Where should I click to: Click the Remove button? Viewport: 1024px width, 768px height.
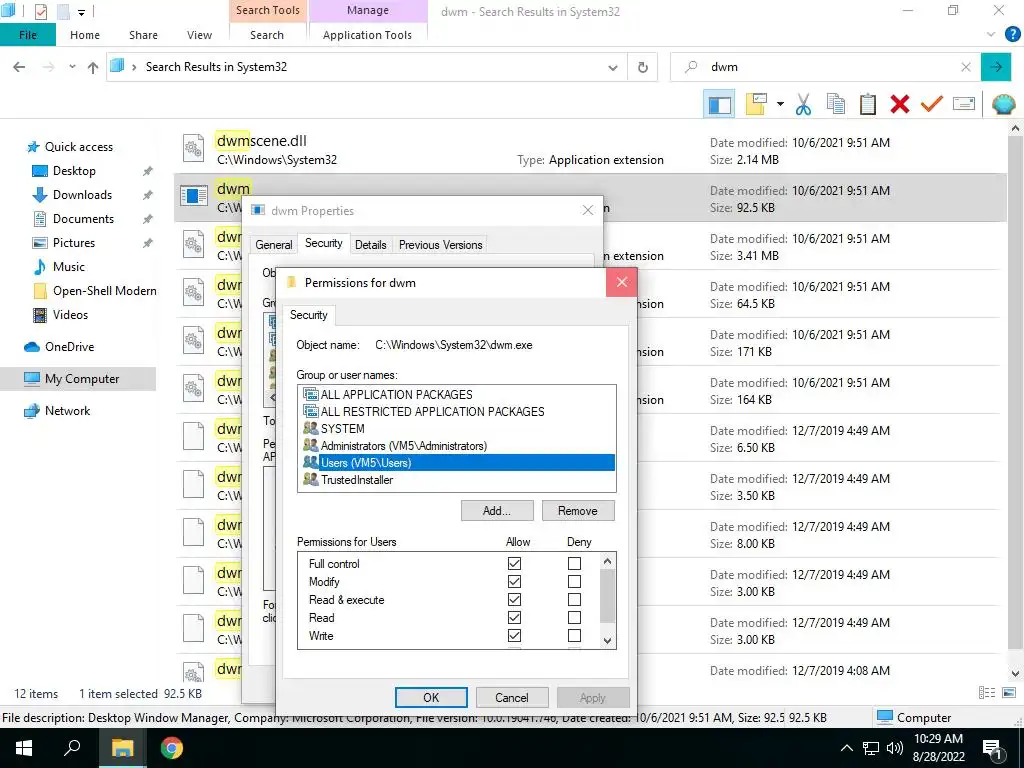pos(578,511)
